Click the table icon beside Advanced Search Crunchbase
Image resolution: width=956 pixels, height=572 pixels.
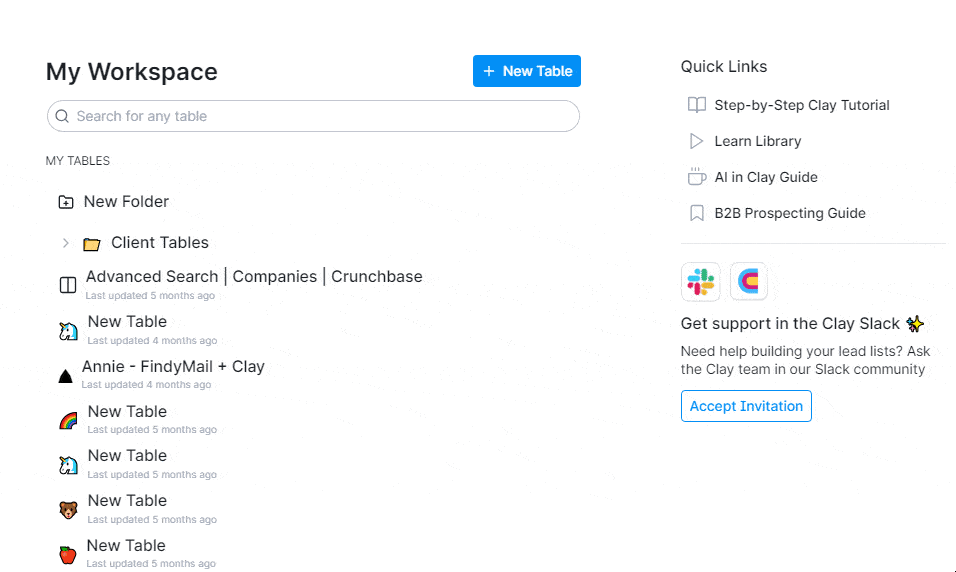click(x=68, y=285)
